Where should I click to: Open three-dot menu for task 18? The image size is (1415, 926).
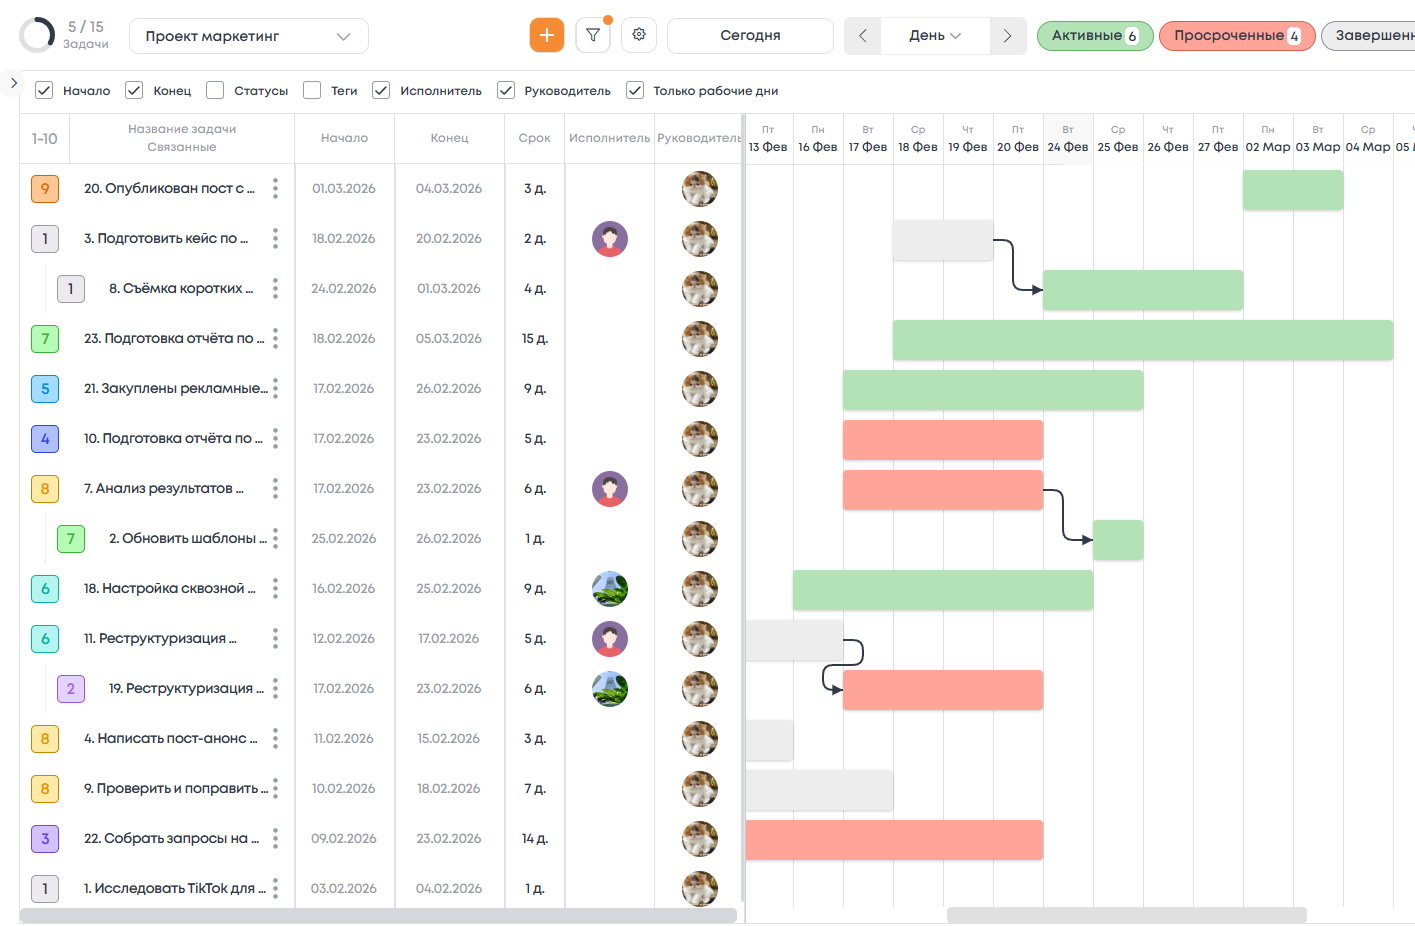[275, 589]
